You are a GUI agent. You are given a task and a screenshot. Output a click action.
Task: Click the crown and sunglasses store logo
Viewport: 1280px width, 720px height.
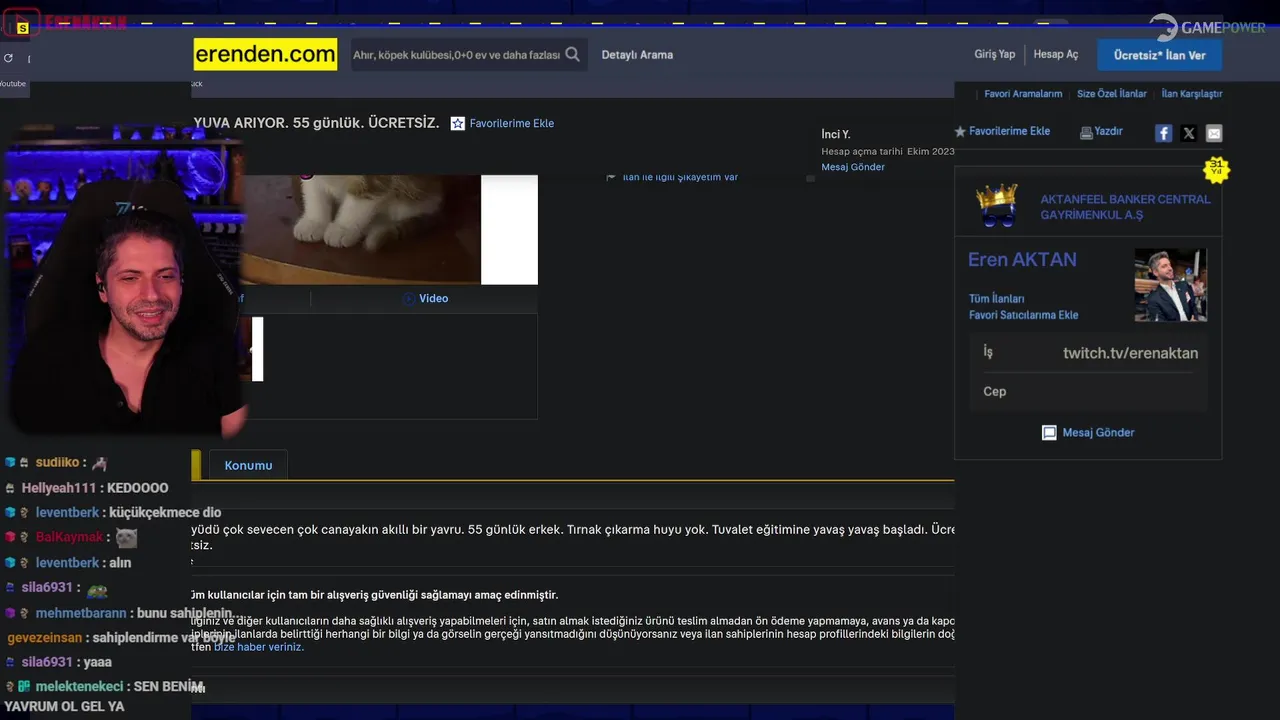pos(997,205)
